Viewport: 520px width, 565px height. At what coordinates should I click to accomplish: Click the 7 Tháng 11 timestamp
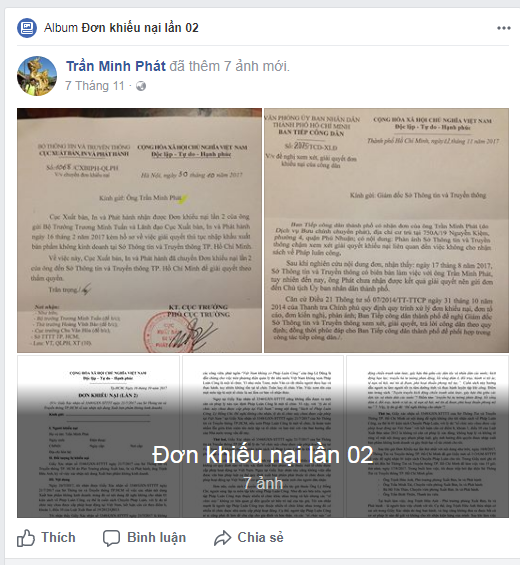click(x=95, y=86)
